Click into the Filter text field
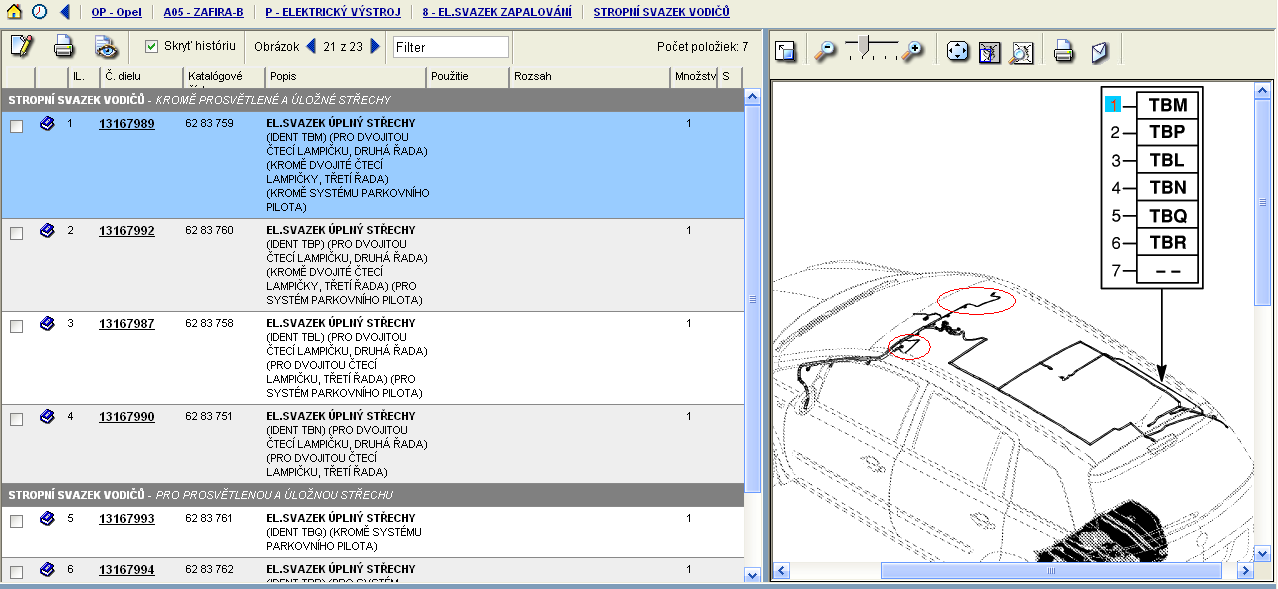Screen dimensions: 1278x589 (450, 47)
